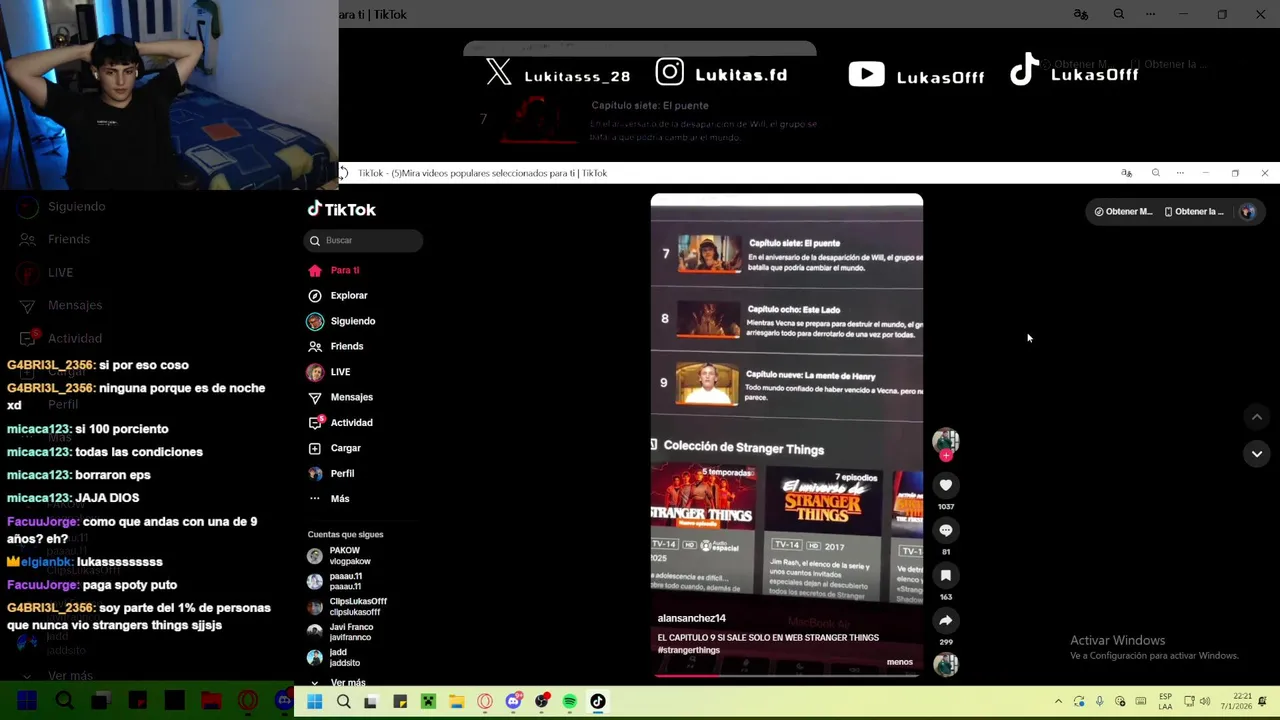Open the header profile avatar menu
The width and height of the screenshot is (1280, 720).
[1247, 211]
